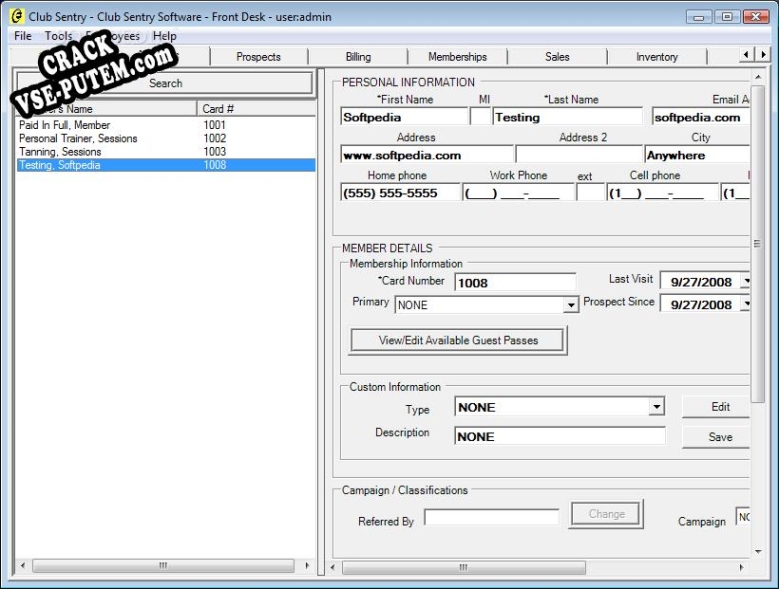Switch to the Inventory tab
Viewport: 779px width, 589px height.
coord(657,57)
